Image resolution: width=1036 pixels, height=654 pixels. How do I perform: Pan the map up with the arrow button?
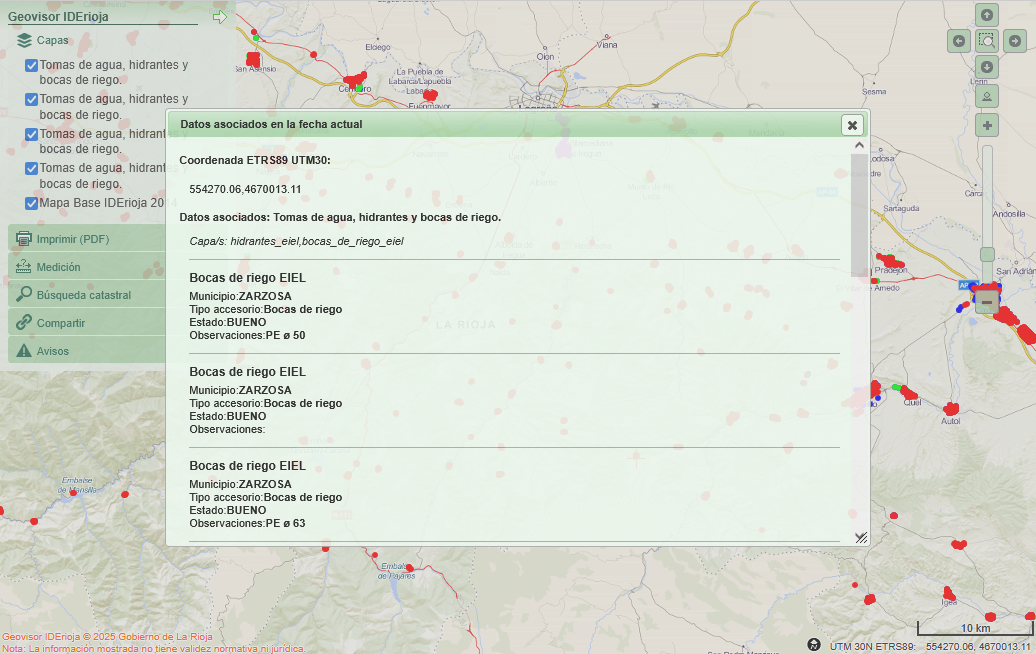[x=986, y=15]
